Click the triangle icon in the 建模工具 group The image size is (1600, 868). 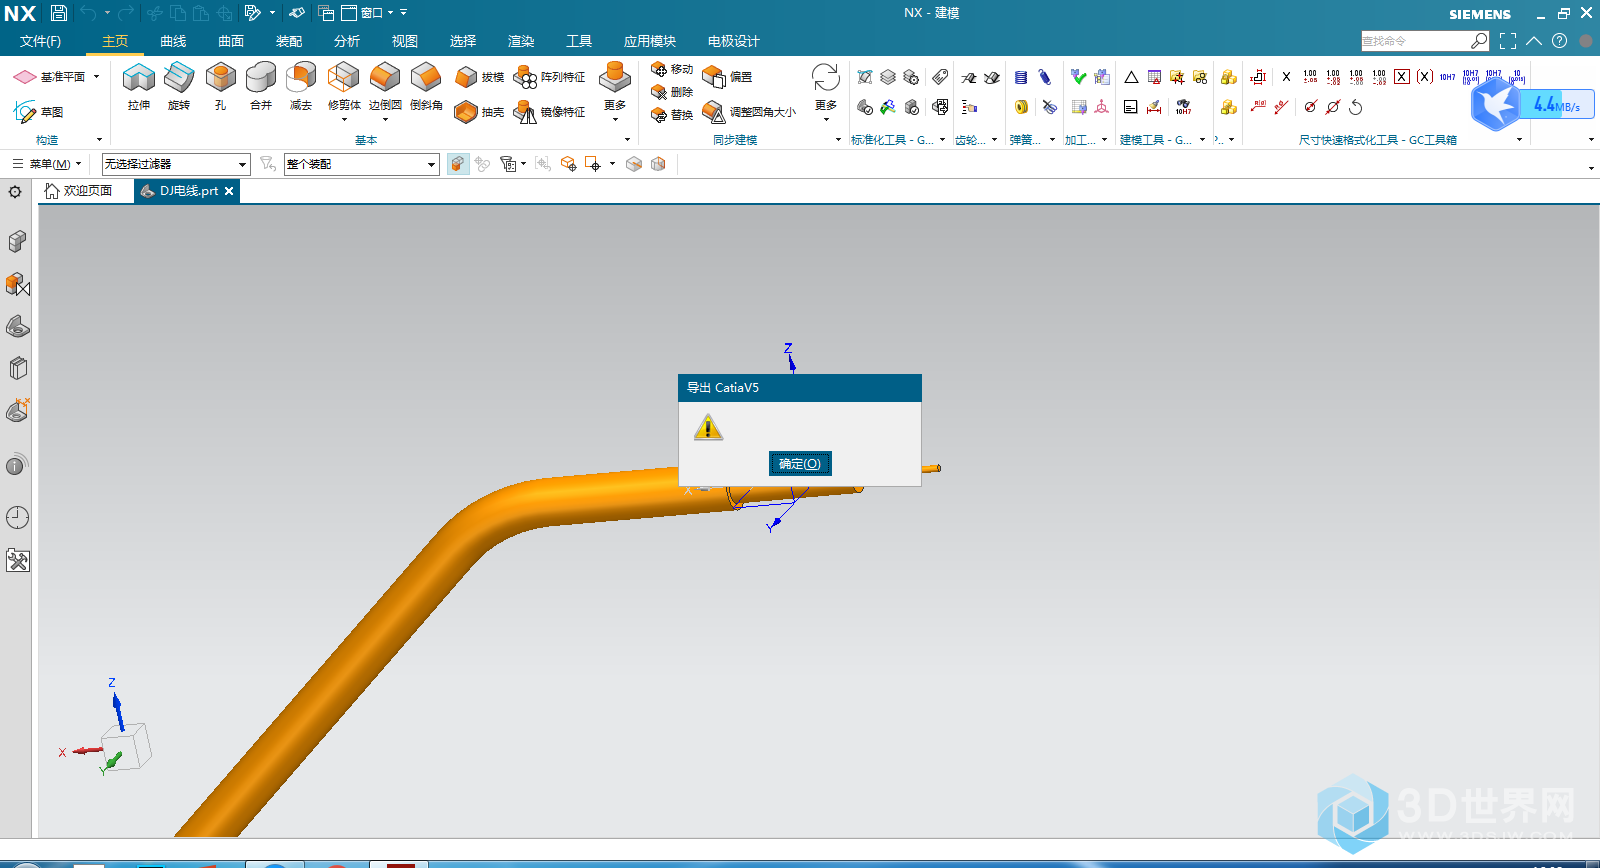point(1131,77)
